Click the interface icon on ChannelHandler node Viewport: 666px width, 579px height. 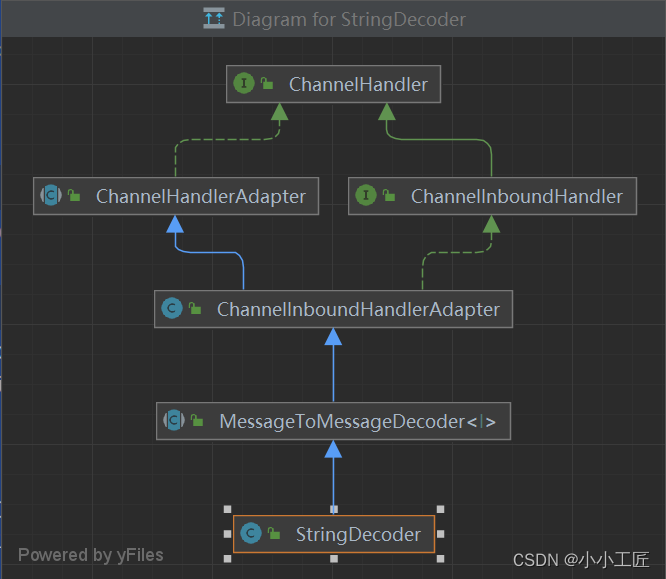tap(244, 84)
